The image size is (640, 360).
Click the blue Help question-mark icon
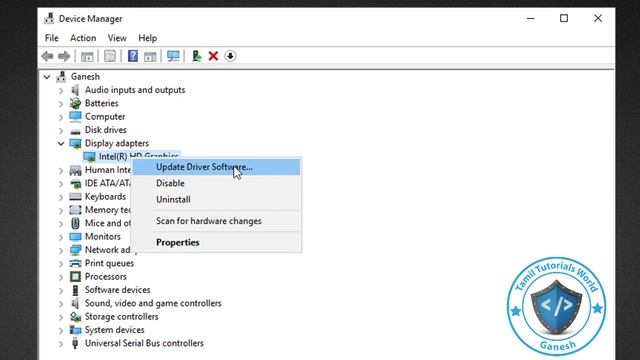click(133, 56)
